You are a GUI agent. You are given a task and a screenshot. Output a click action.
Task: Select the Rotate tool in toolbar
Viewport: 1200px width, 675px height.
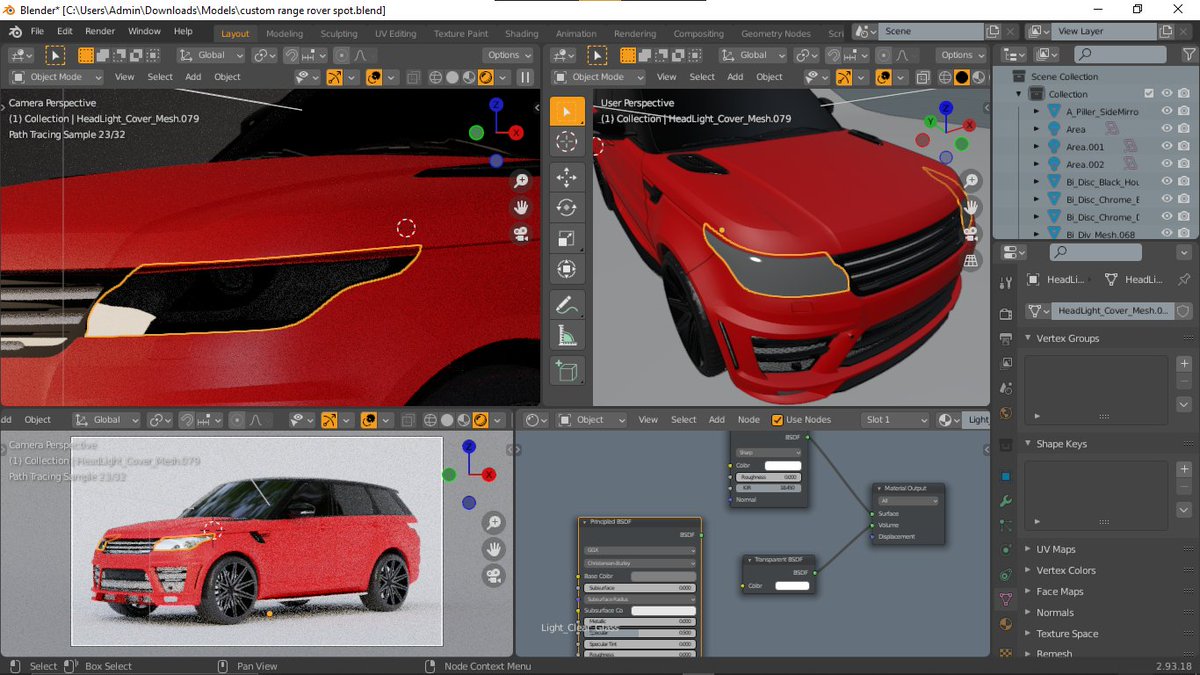click(567, 208)
